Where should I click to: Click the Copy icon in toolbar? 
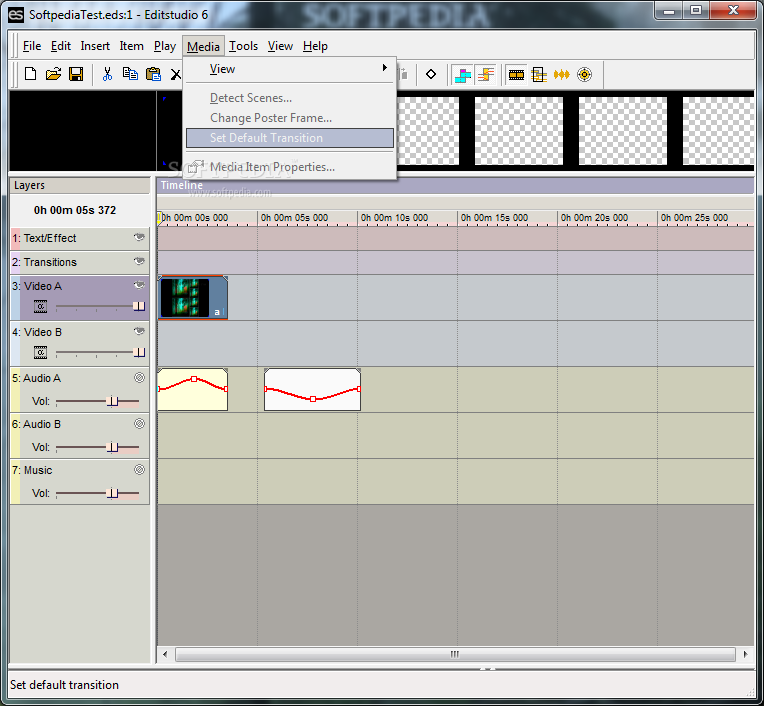(x=130, y=74)
